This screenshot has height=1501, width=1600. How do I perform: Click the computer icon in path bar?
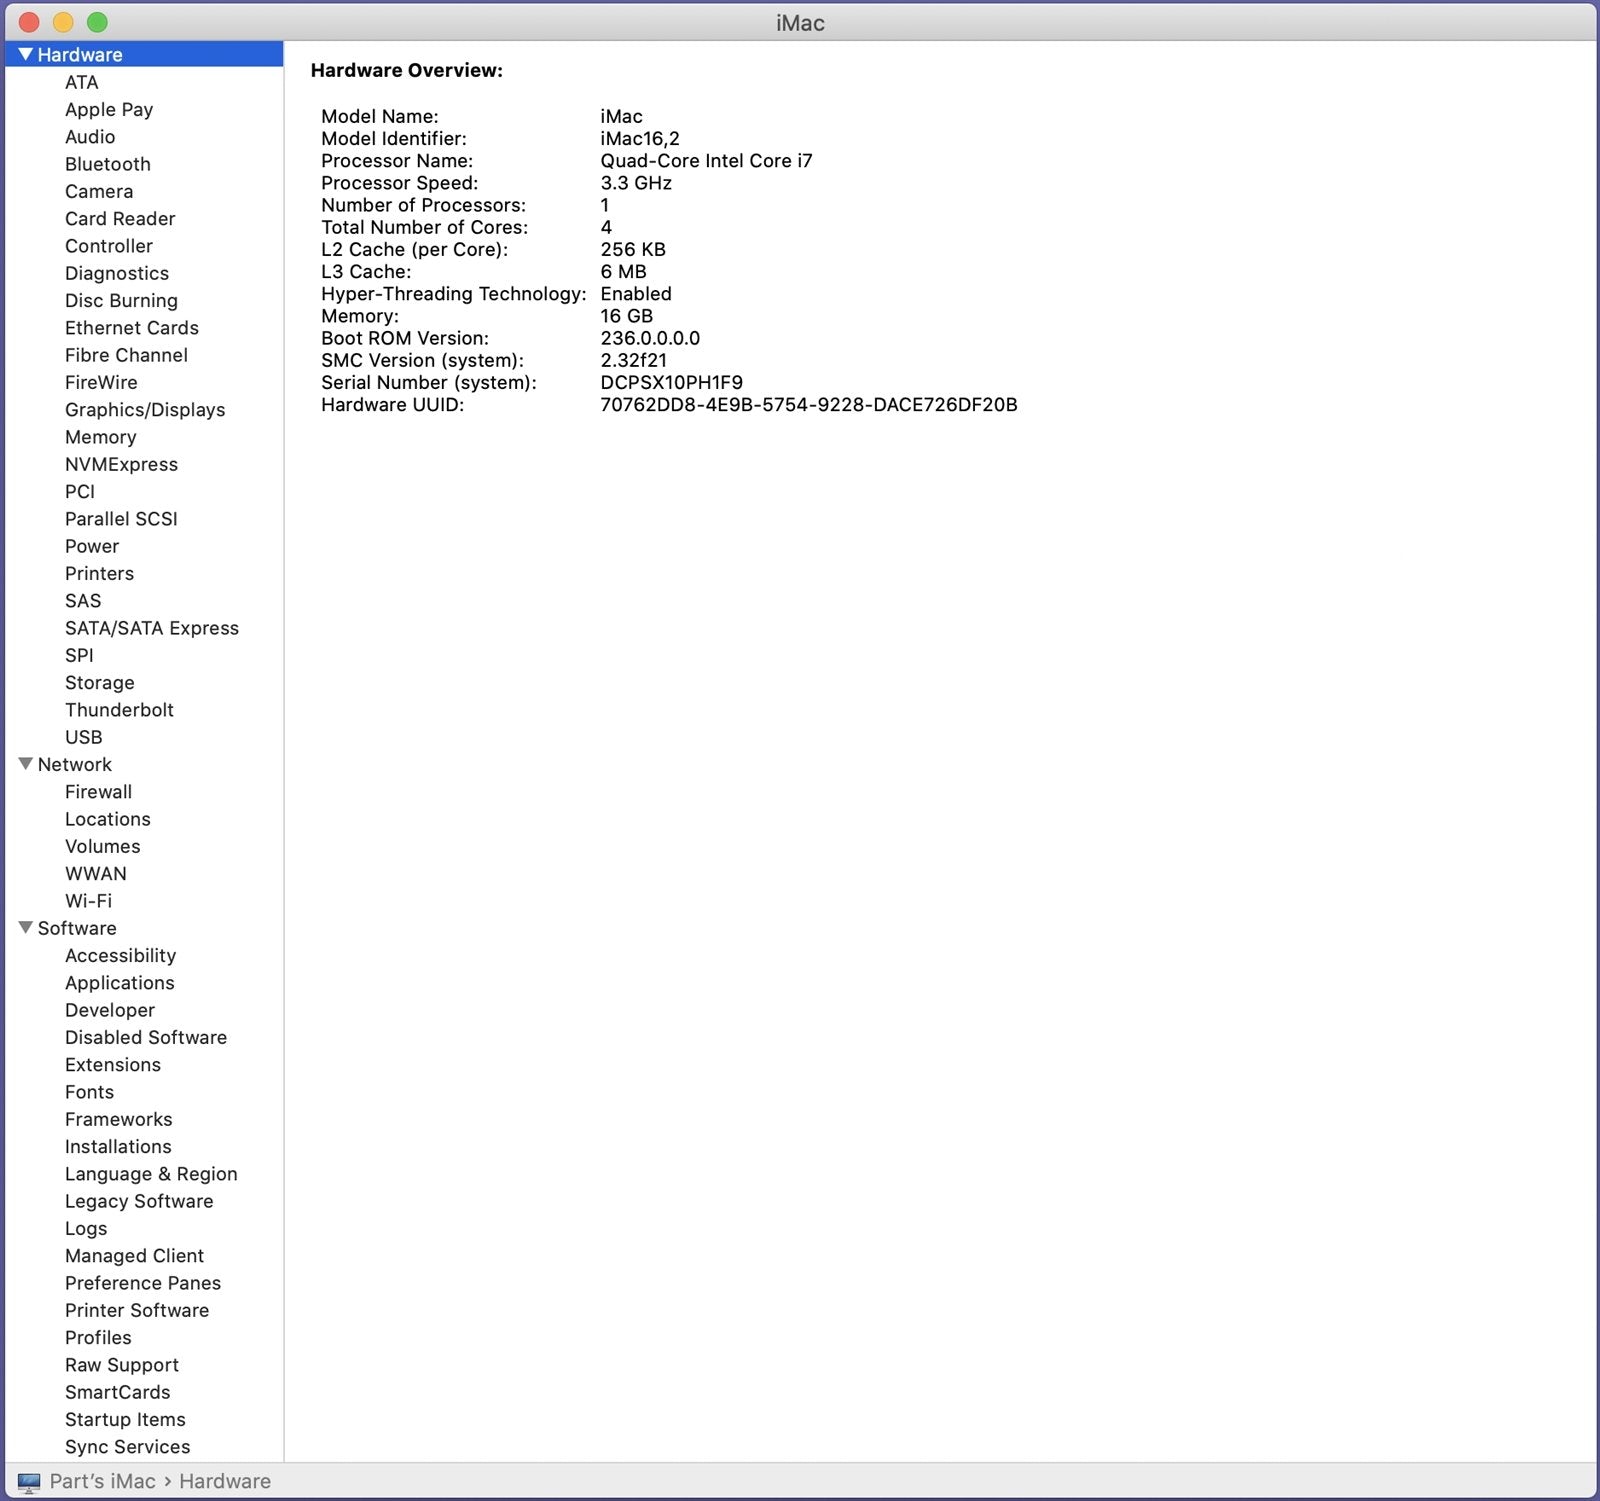tap(29, 1482)
